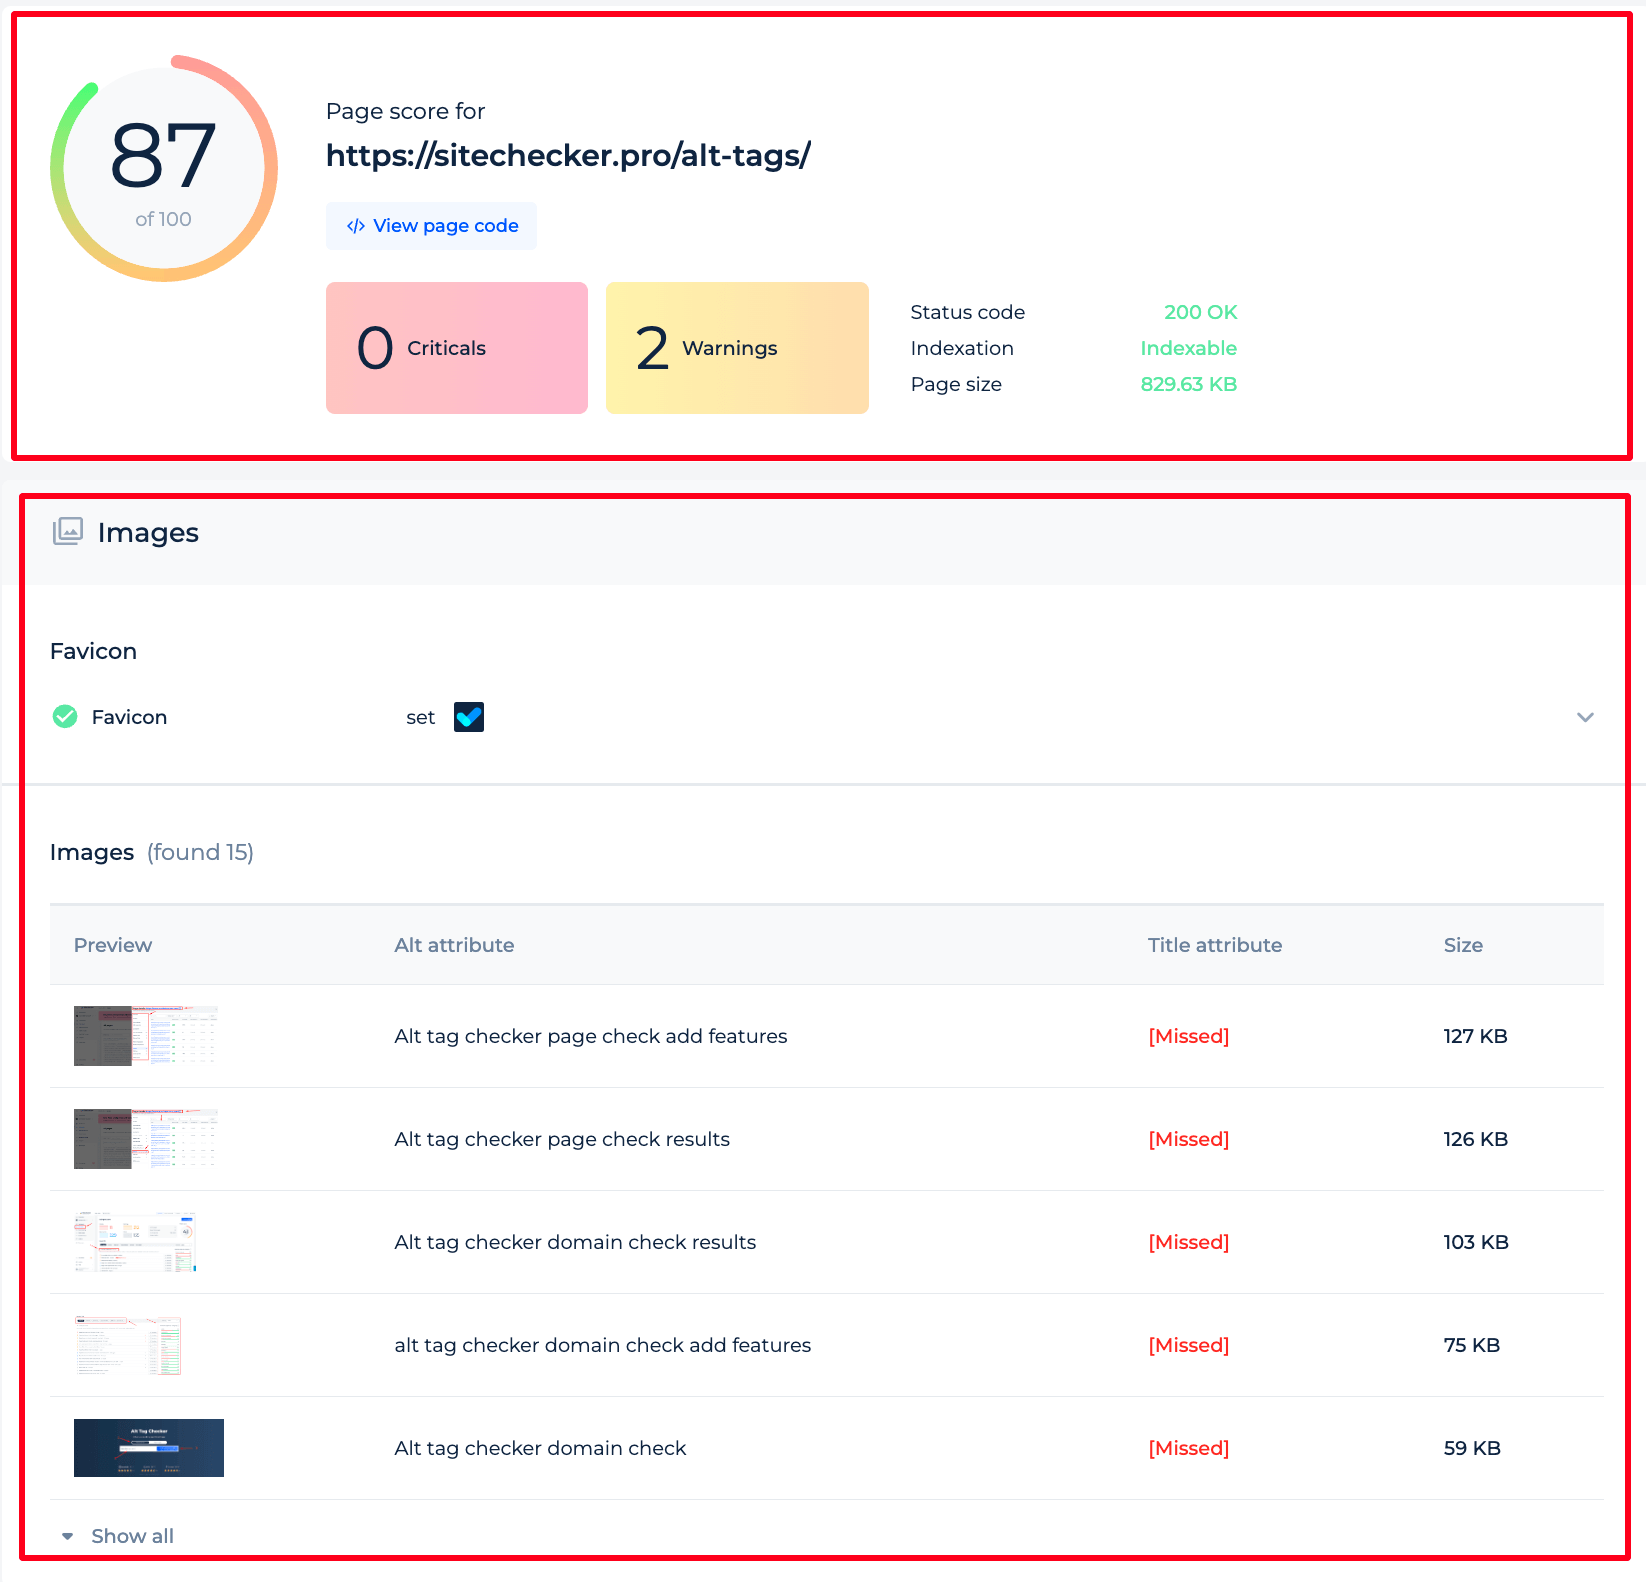Click the 59 KB size cell
The width and height of the screenshot is (1646, 1582).
point(1472,1448)
